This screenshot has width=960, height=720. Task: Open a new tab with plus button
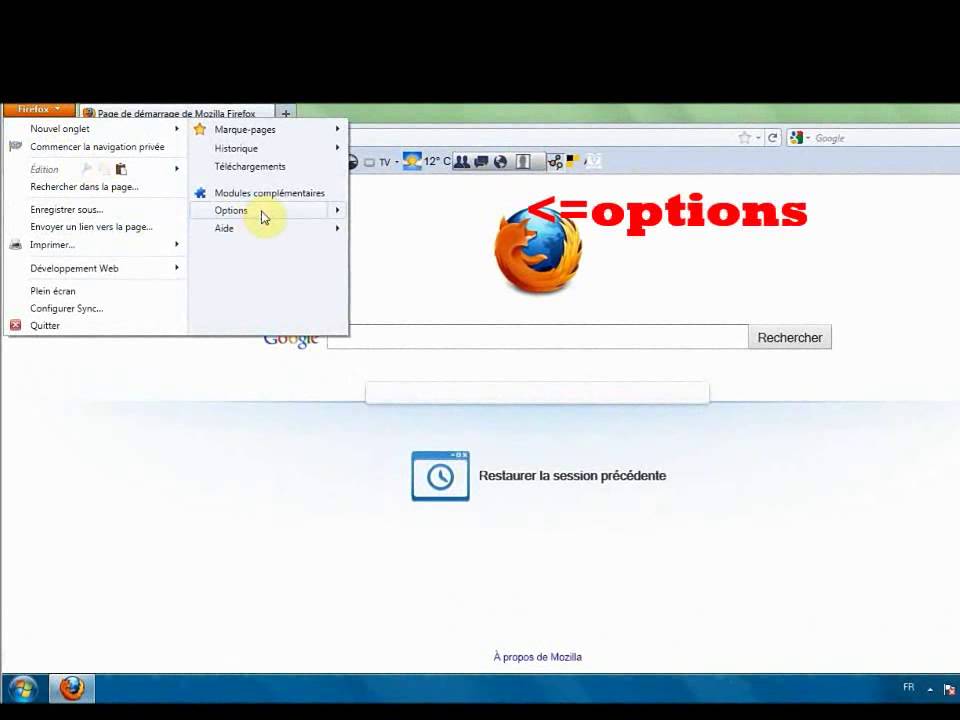click(285, 113)
